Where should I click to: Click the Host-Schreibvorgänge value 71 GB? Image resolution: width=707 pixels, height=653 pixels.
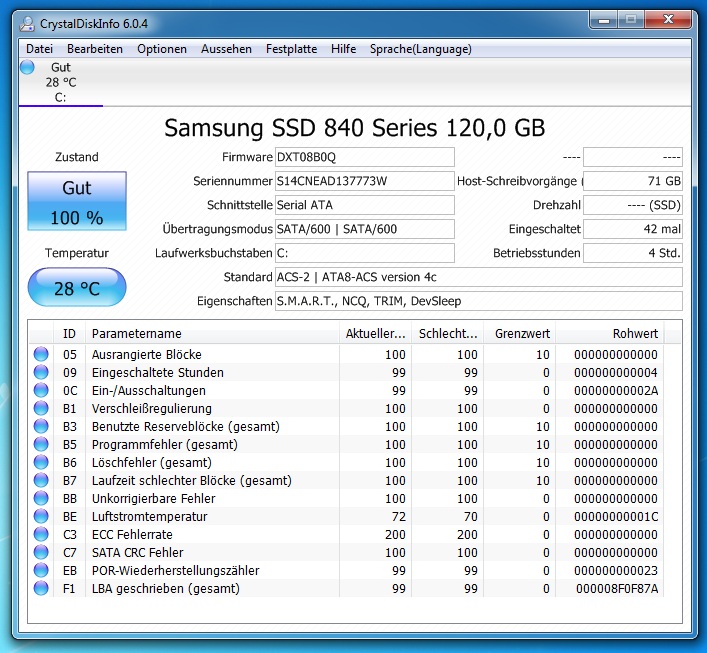[633, 181]
